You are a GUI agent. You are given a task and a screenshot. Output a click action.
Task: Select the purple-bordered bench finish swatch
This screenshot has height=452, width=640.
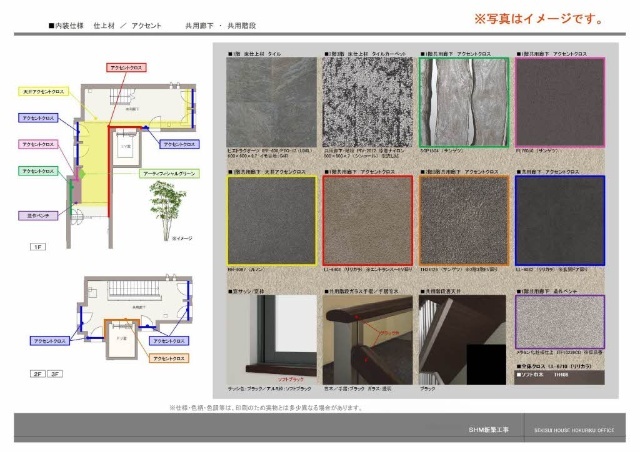point(560,322)
